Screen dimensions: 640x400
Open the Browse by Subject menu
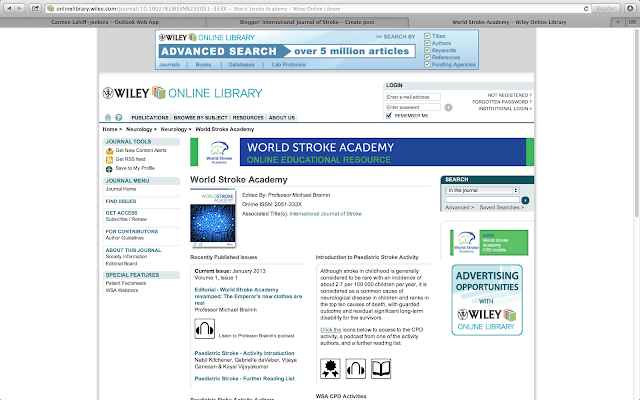pos(200,118)
